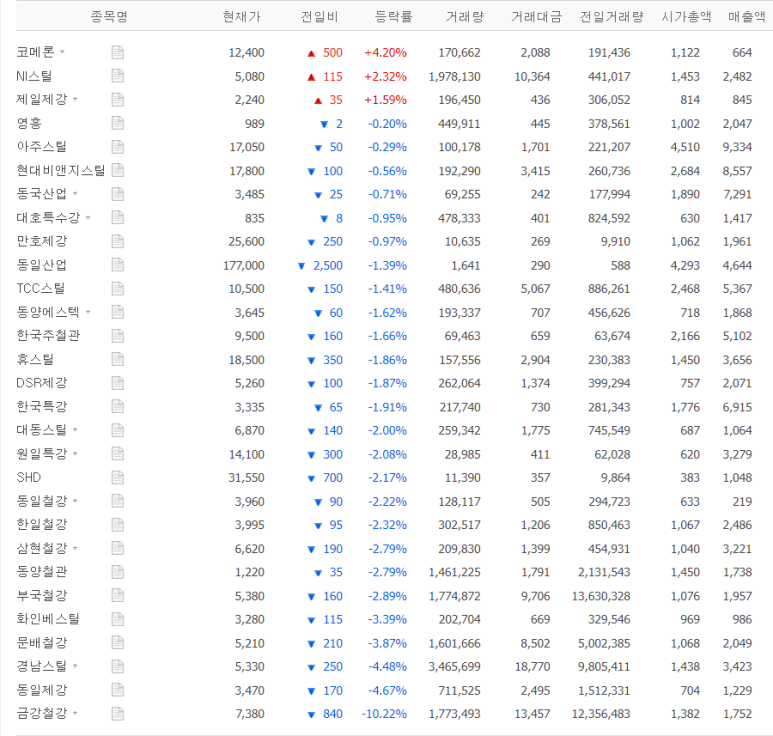Viewport: 773px width, 736px height.
Task: Open the 부국철강 stock link
Action: [41, 596]
